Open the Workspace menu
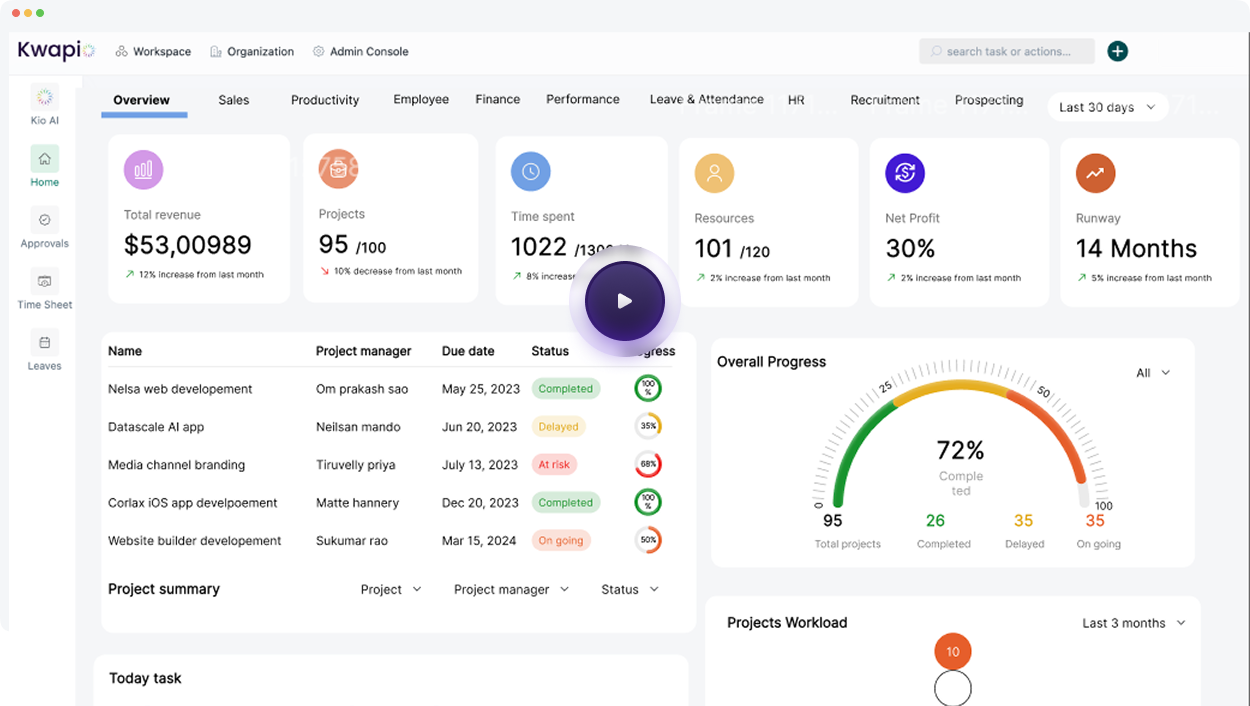 click(x=153, y=51)
